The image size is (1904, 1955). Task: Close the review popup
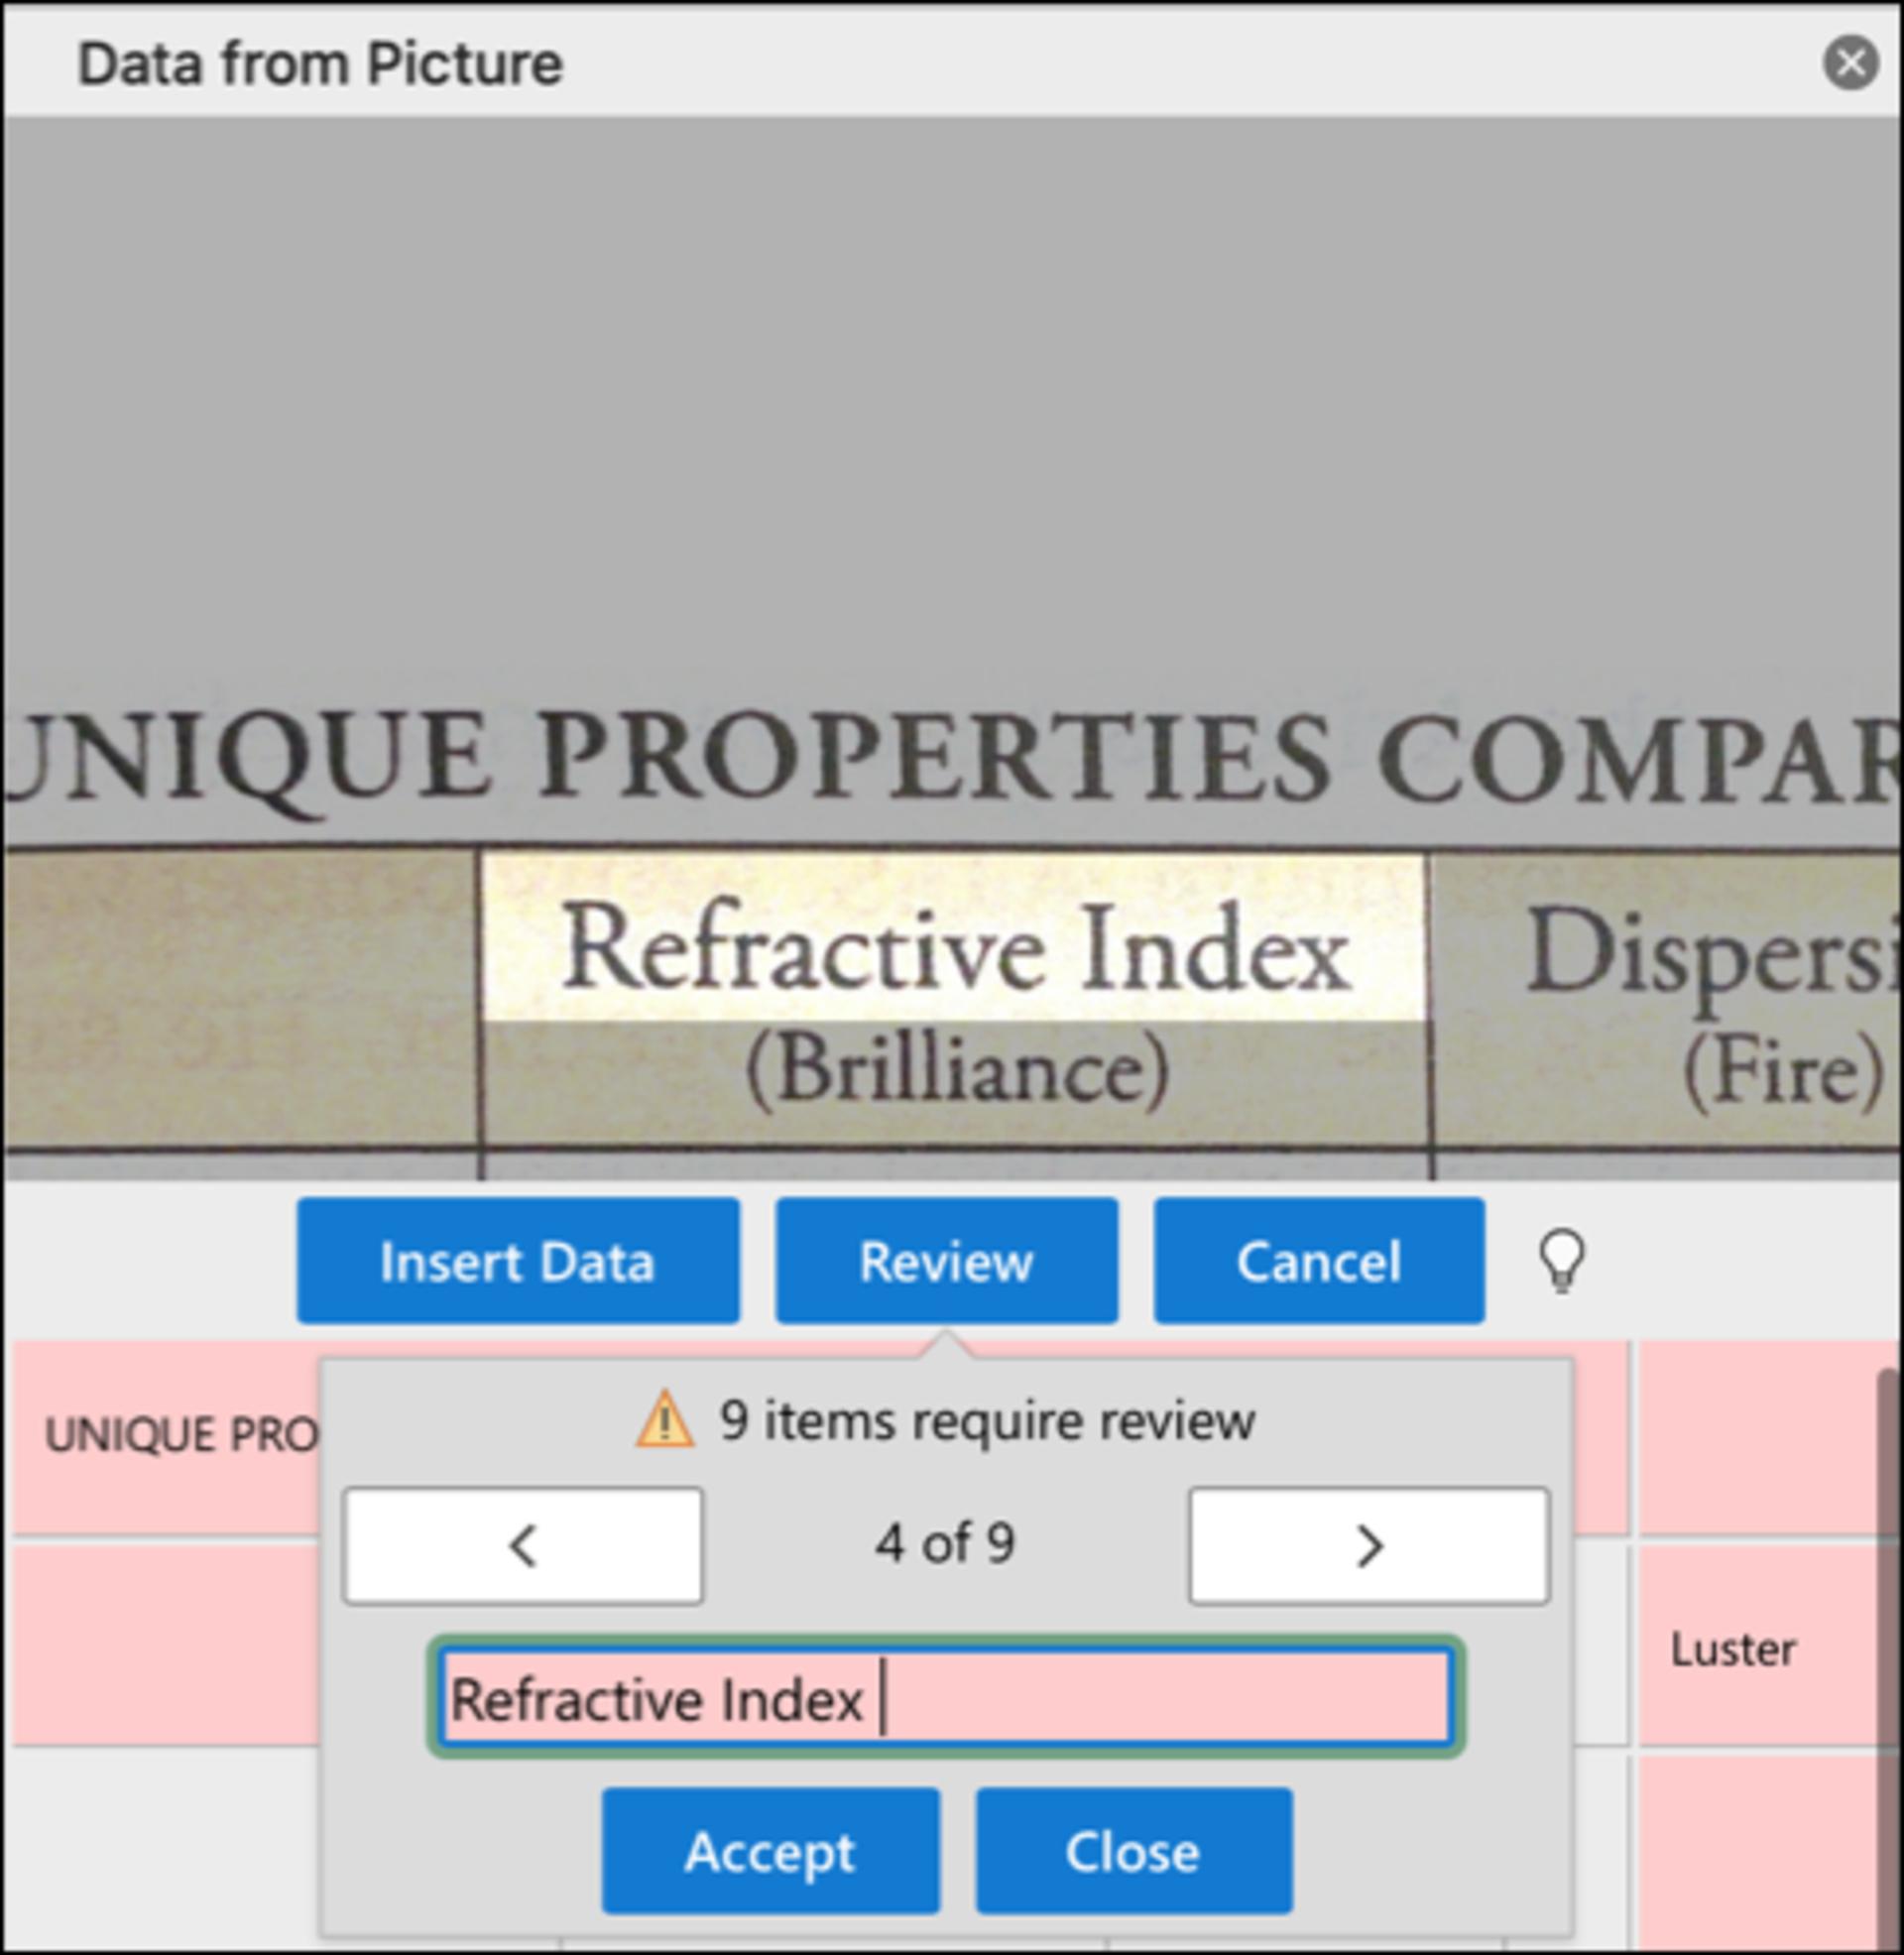pyautogui.click(x=1134, y=1852)
